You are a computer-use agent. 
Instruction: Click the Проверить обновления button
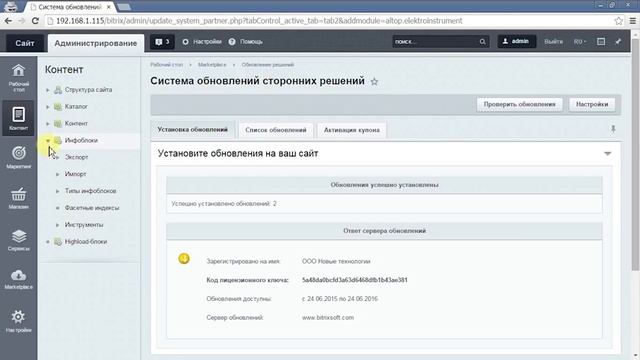tap(519, 104)
